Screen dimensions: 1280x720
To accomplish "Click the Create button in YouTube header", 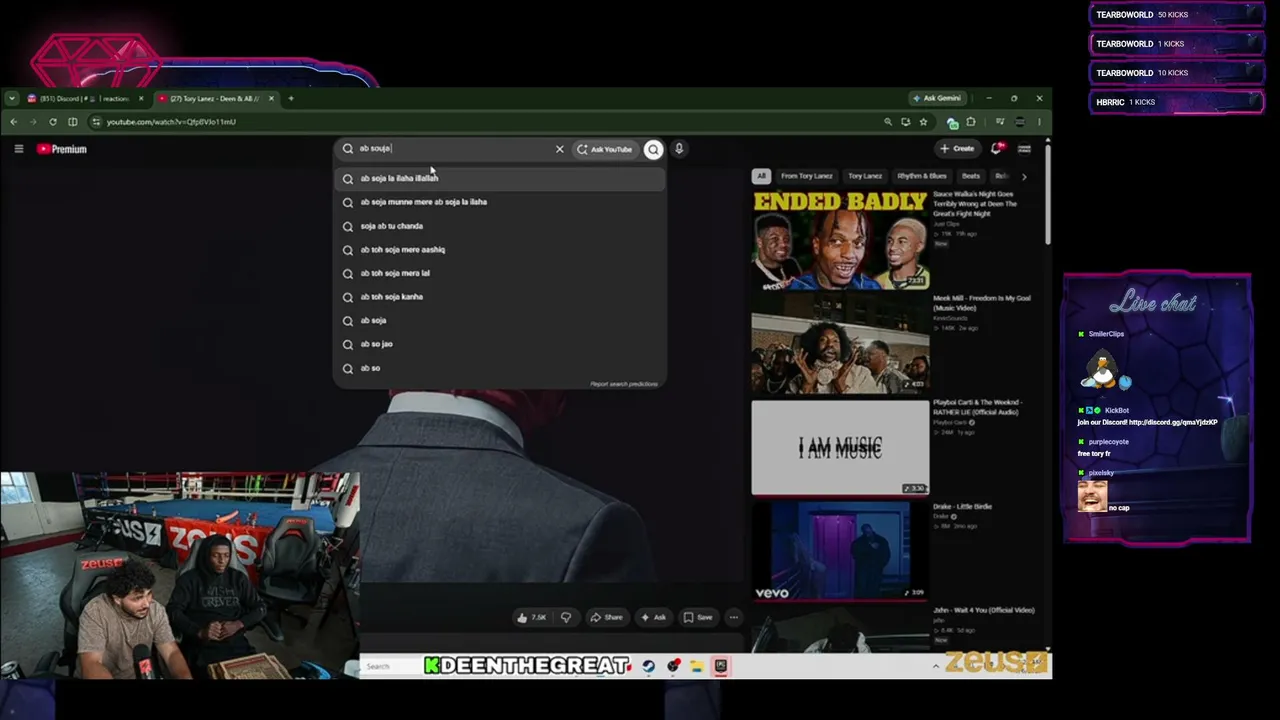I will [x=957, y=149].
